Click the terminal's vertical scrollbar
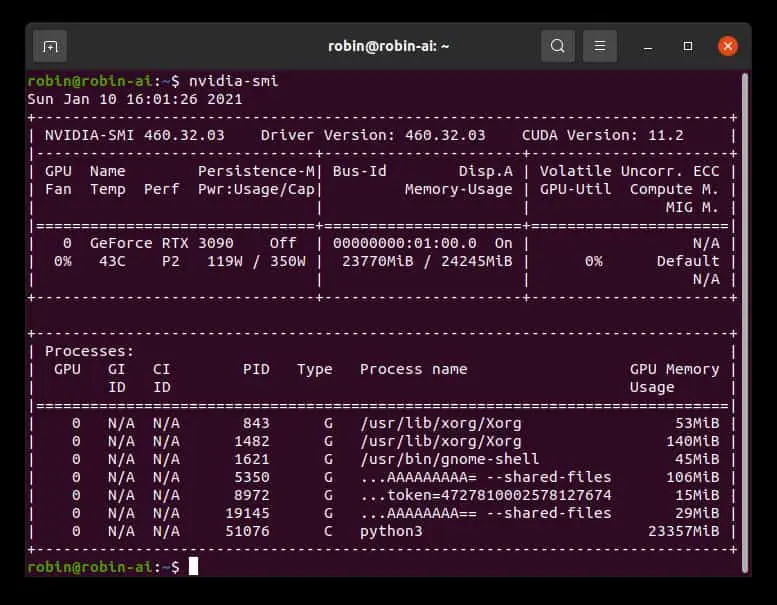This screenshot has width=777, height=605. (x=745, y=322)
